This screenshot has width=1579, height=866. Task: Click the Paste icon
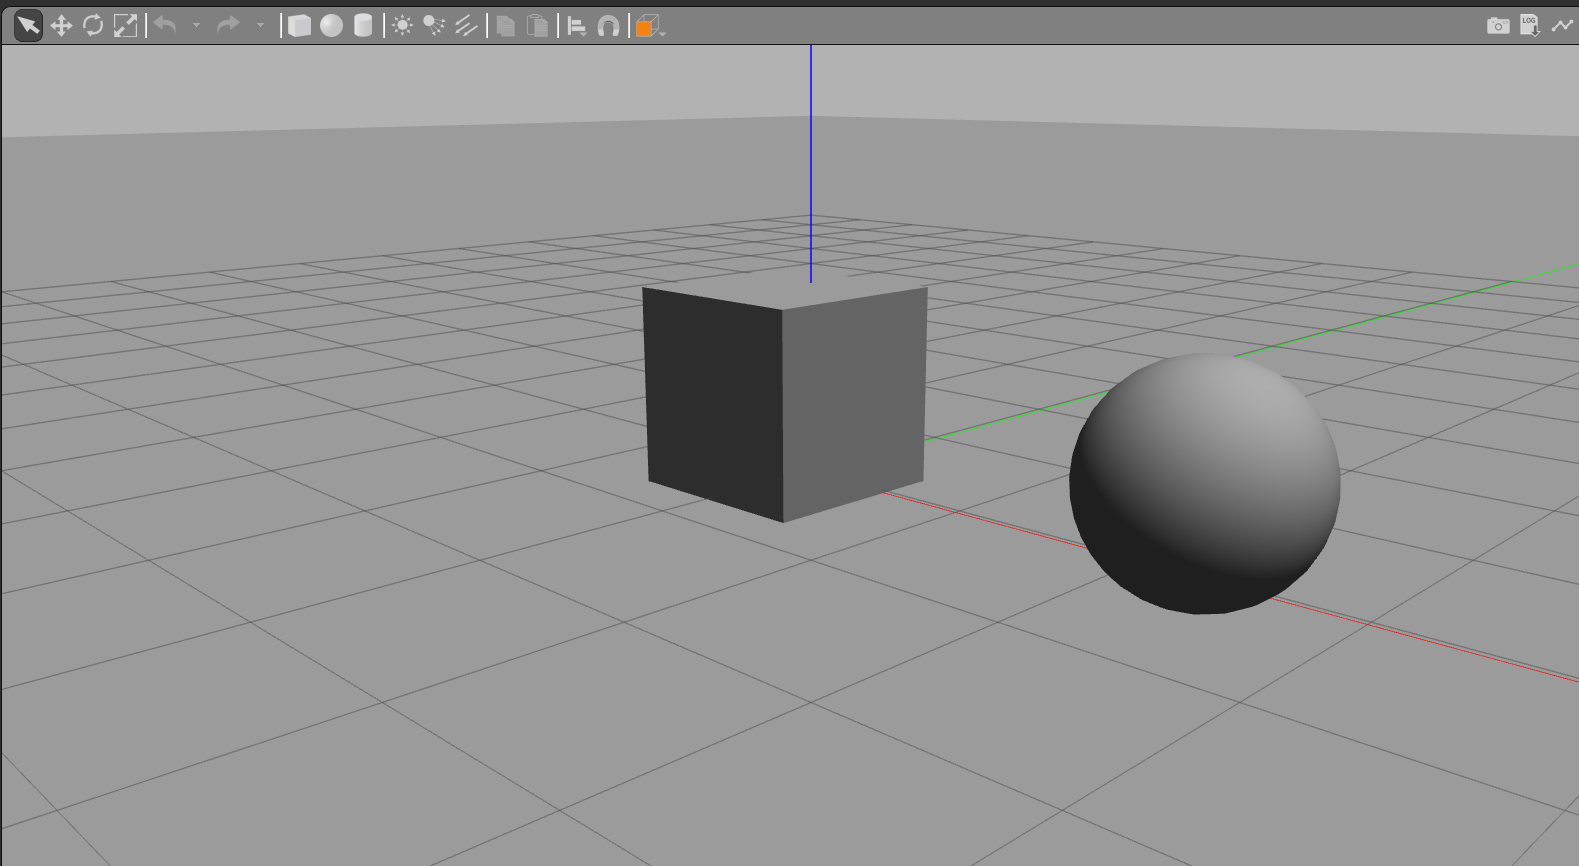[538, 26]
